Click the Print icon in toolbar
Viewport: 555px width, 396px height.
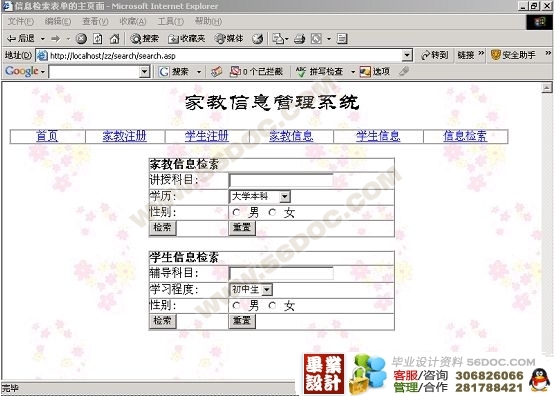click(299, 39)
